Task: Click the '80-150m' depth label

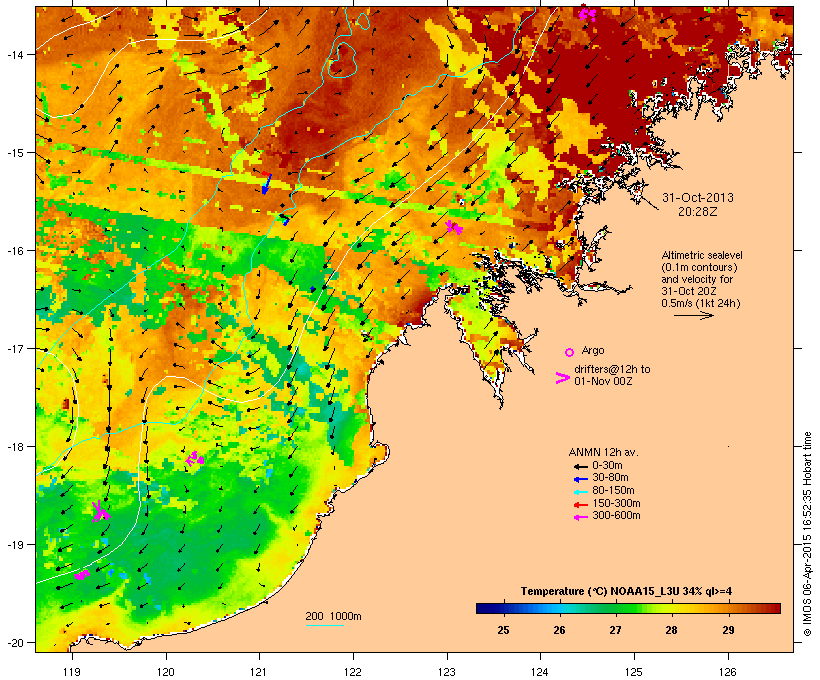Action: pyautogui.click(x=613, y=491)
